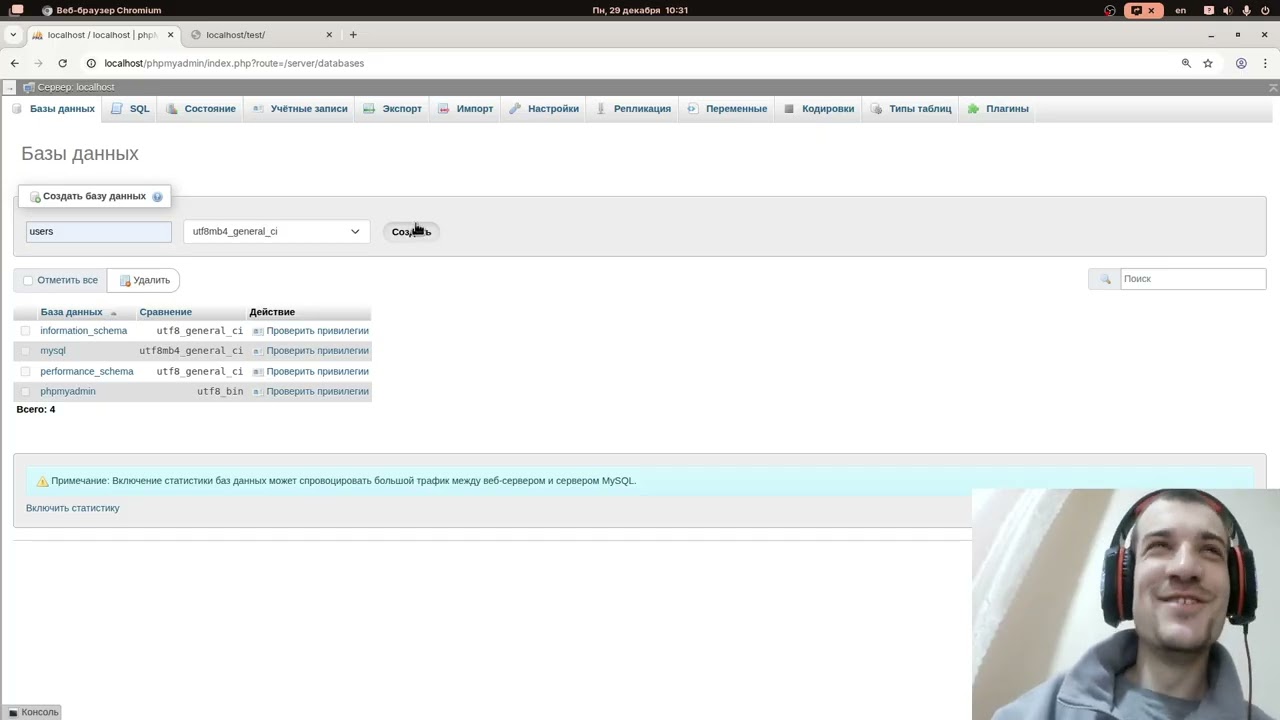The height and width of the screenshot is (720, 1280).
Task: Open the mysql database
Action: [x=53, y=351]
